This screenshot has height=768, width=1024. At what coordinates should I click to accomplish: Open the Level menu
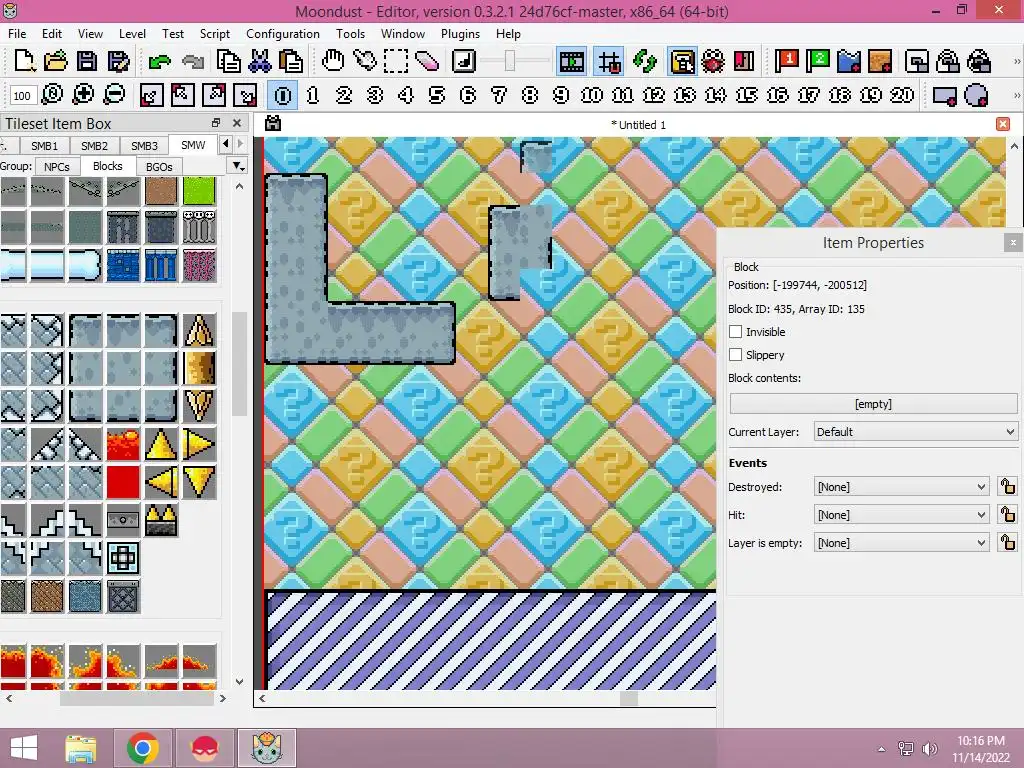pyautogui.click(x=132, y=33)
